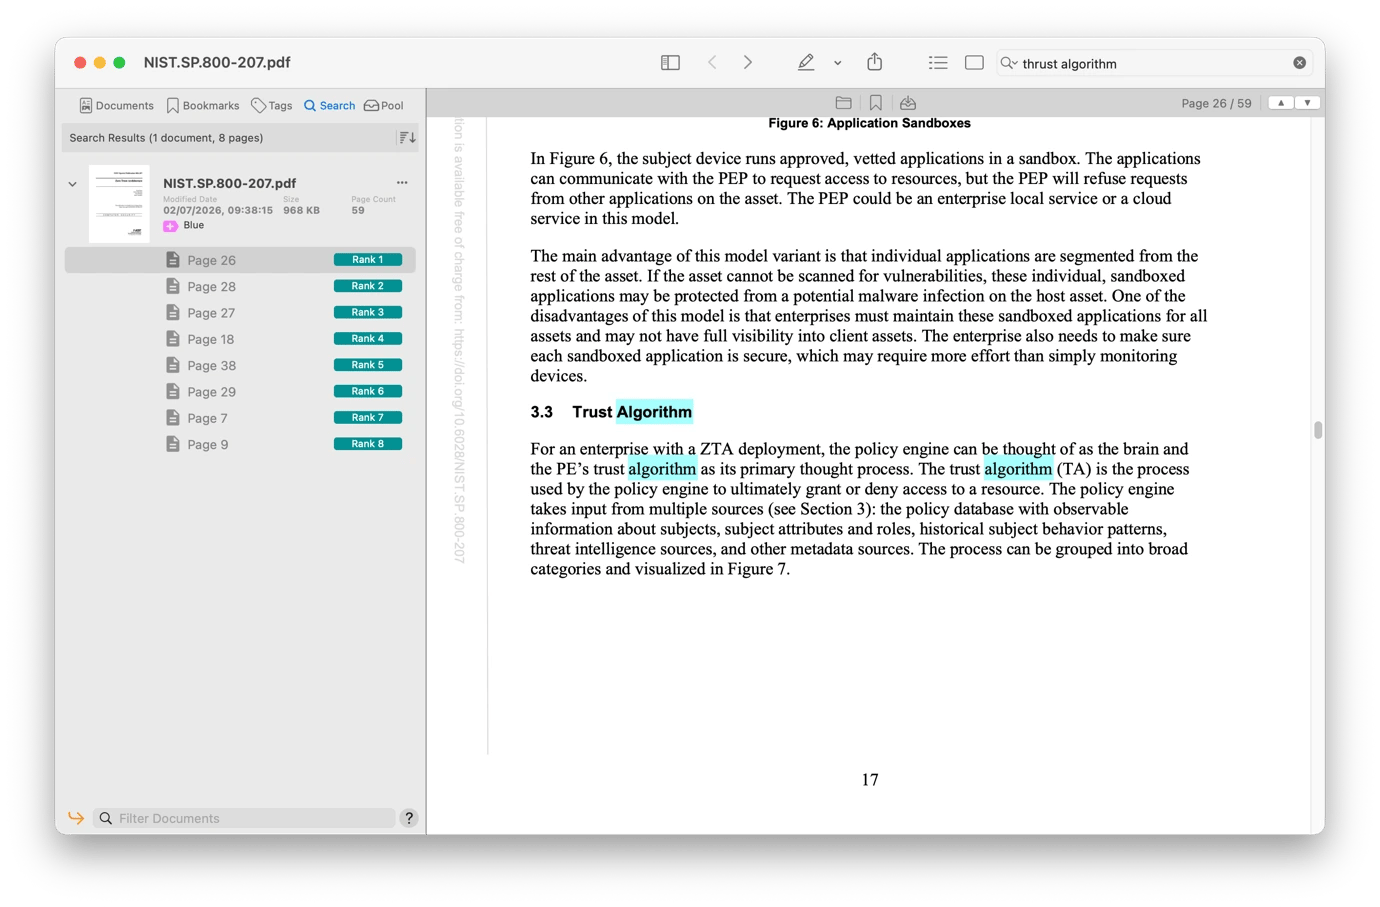Click the NIST.SP.800-207.pdf file name in sidebar
Viewport: 1380px width, 907px height.
230,183
